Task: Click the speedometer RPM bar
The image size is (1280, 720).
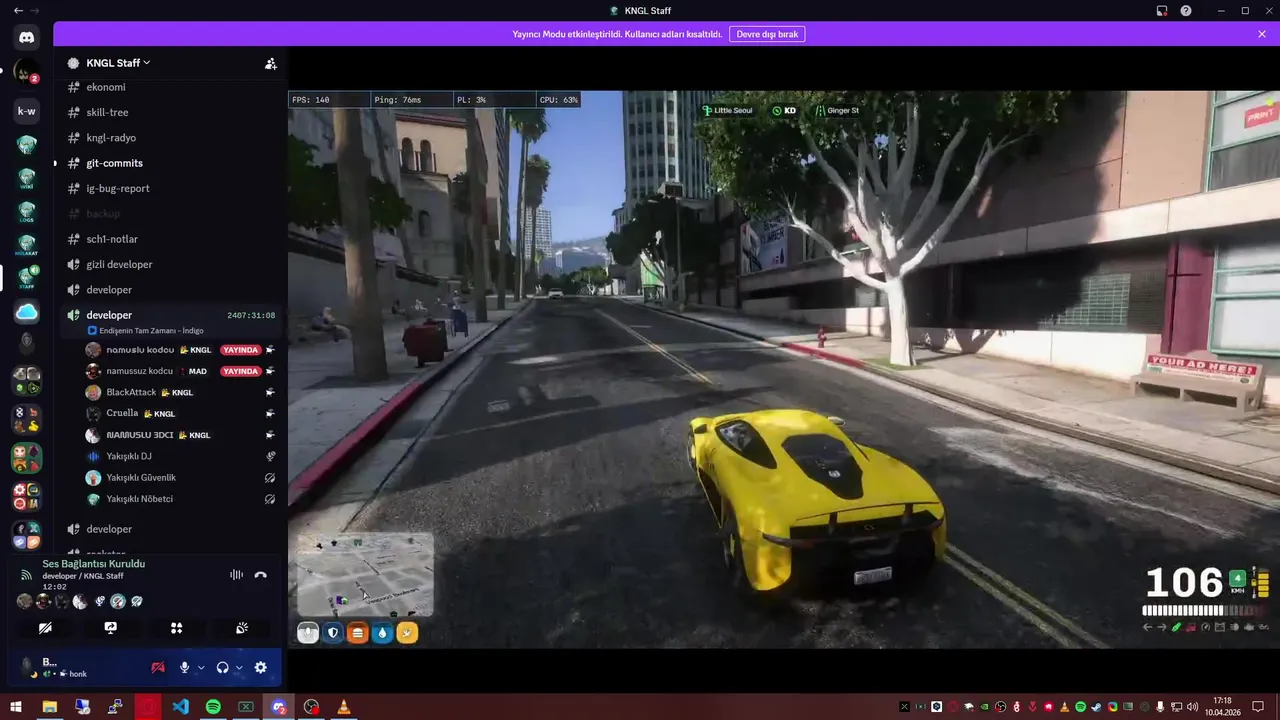Action: (1206, 610)
